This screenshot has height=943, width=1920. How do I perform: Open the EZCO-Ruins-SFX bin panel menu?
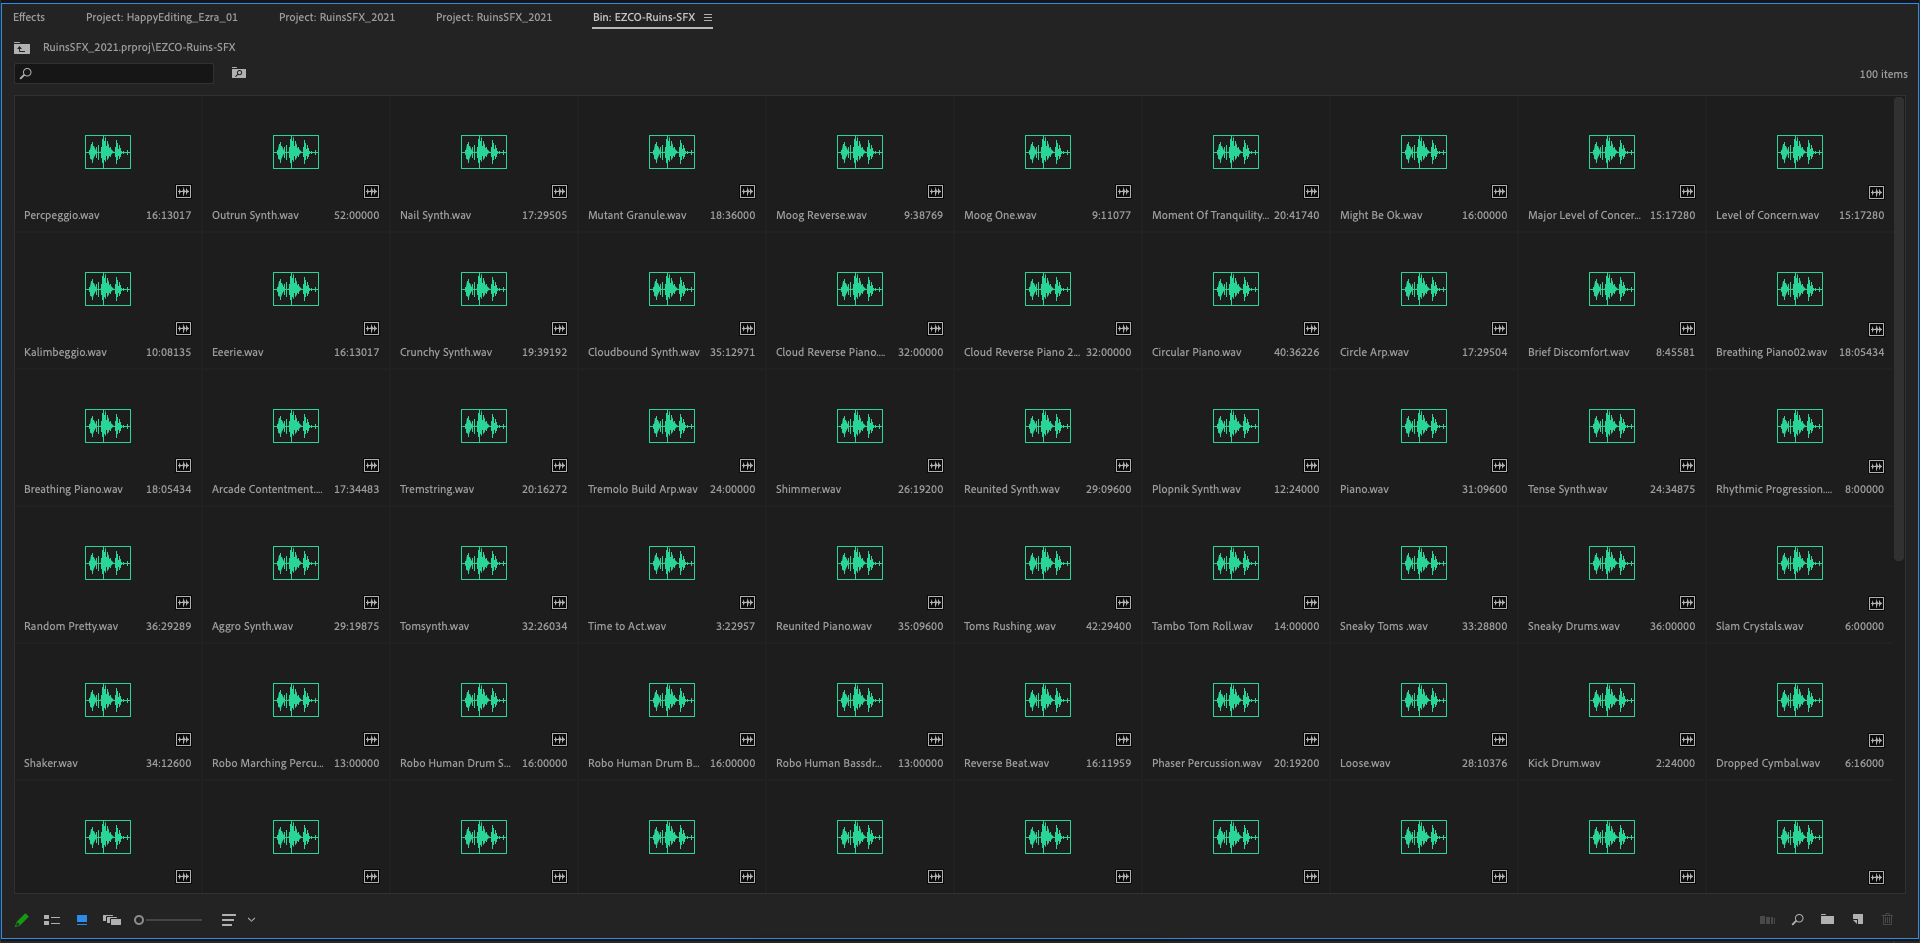click(x=708, y=18)
